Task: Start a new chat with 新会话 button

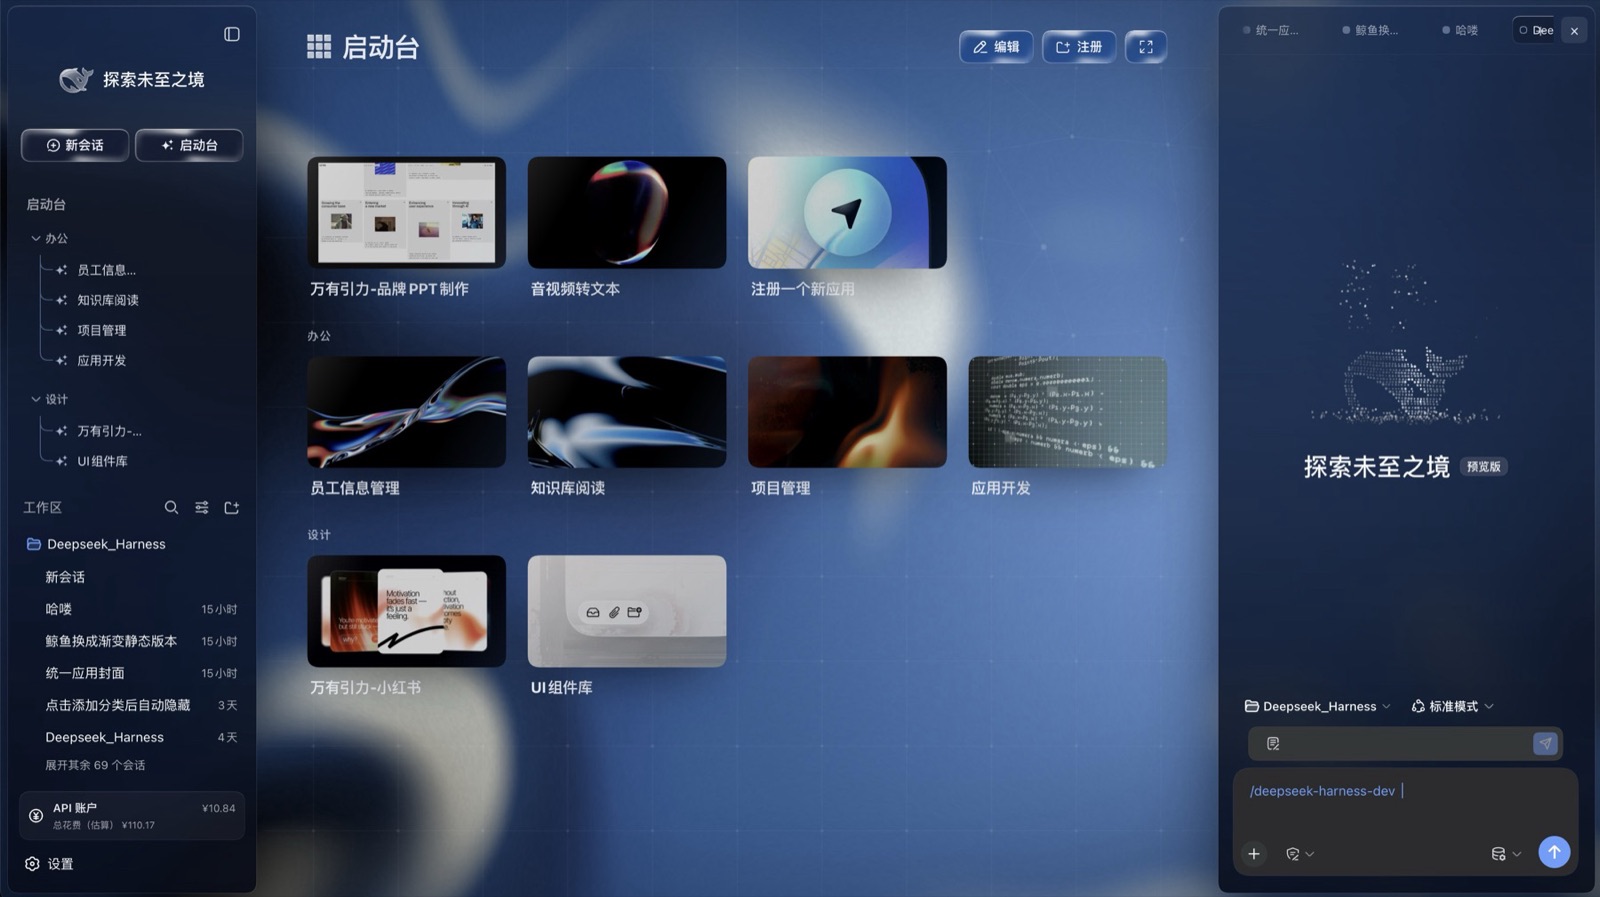Action: 75,145
